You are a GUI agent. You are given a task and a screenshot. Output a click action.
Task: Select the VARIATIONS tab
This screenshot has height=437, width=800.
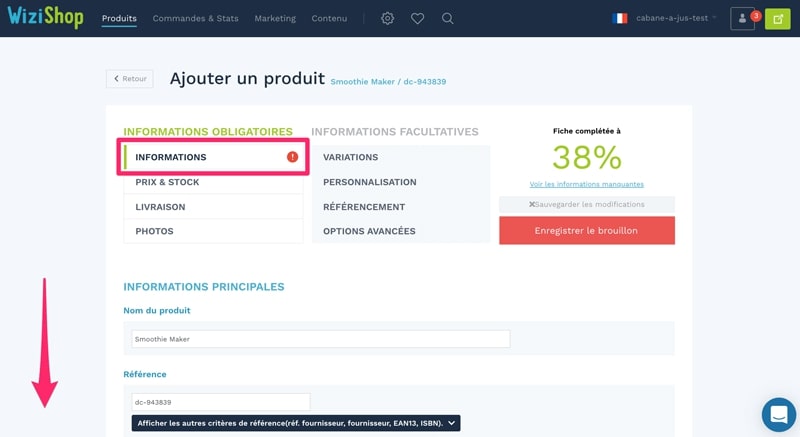[401, 157]
